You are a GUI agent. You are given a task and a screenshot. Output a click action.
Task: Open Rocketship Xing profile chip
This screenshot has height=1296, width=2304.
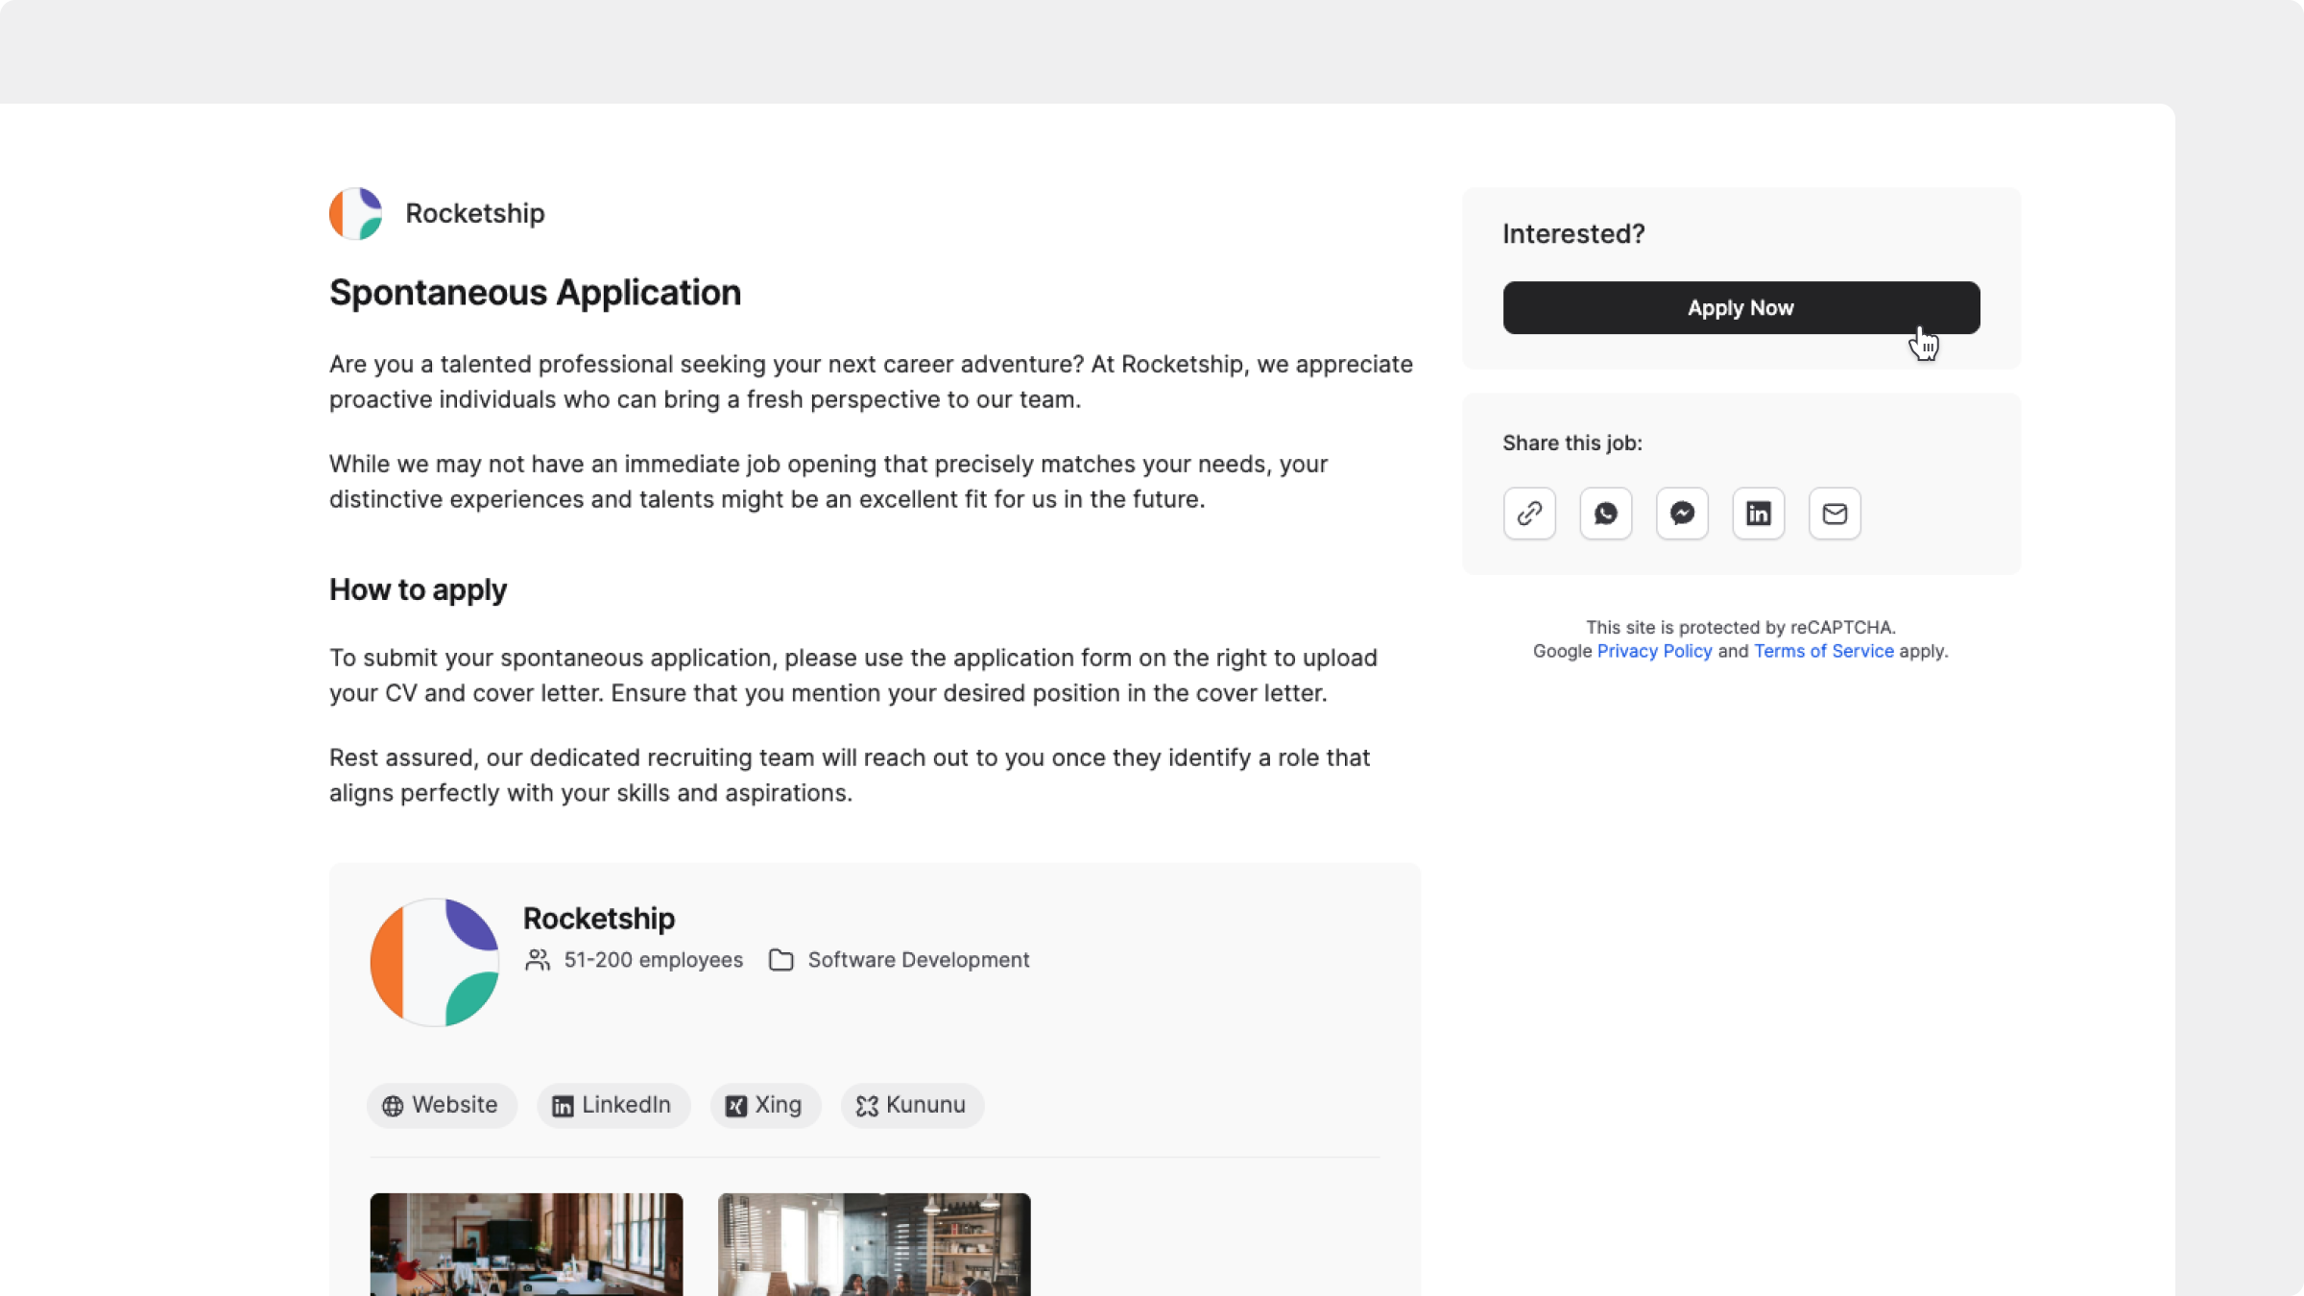765,1105
